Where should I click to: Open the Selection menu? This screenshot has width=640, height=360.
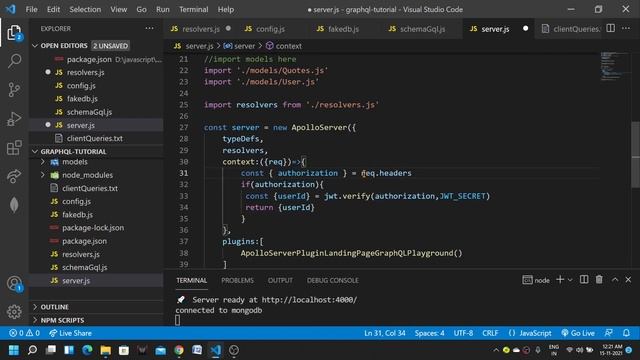point(85,9)
